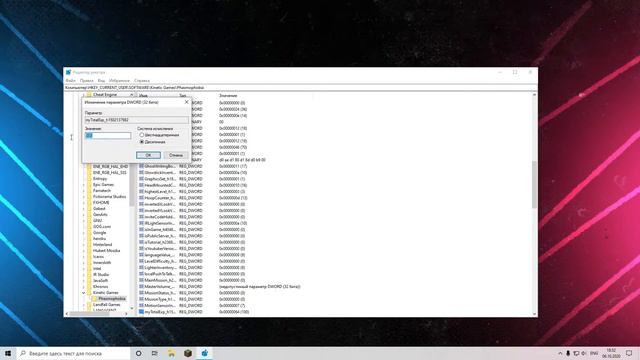Click the 0x00000064 (100) data cell
The width and height of the screenshot is (640, 360).
coord(234,312)
